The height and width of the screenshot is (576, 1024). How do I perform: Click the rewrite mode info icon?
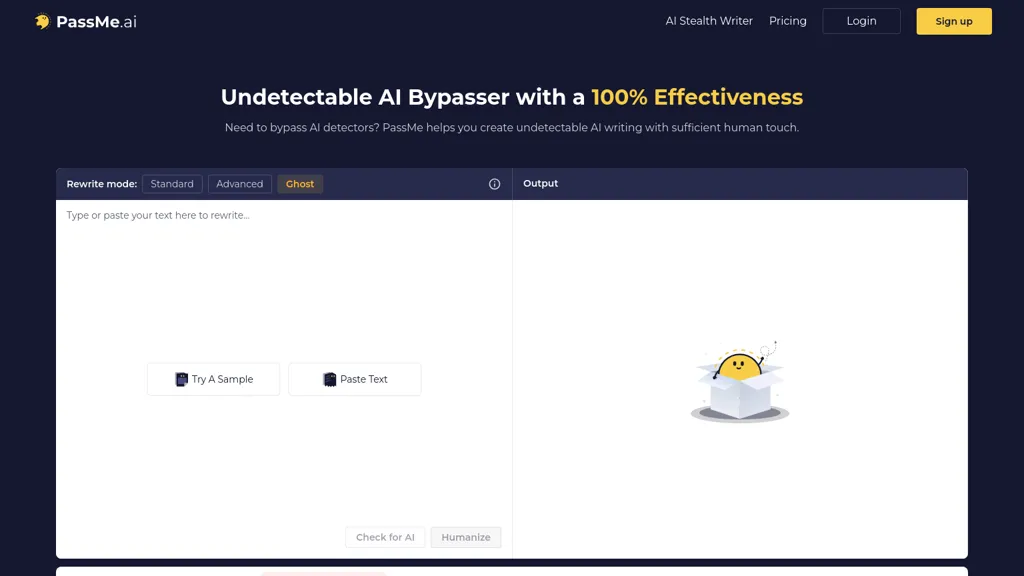(x=494, y=184)
